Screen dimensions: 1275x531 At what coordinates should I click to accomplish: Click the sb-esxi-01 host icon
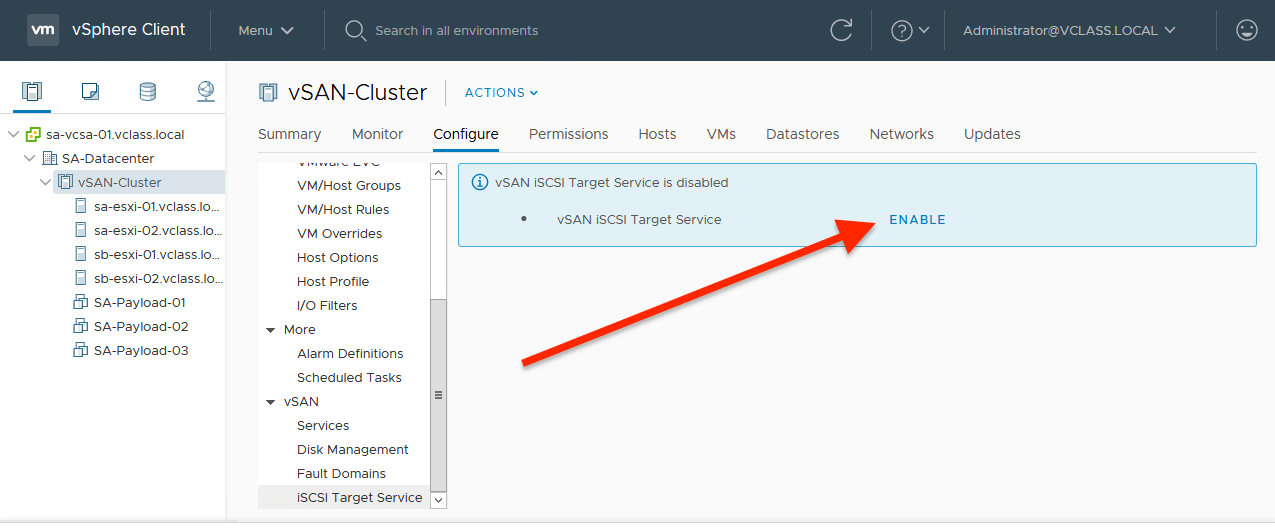click(x=82, y=254)
